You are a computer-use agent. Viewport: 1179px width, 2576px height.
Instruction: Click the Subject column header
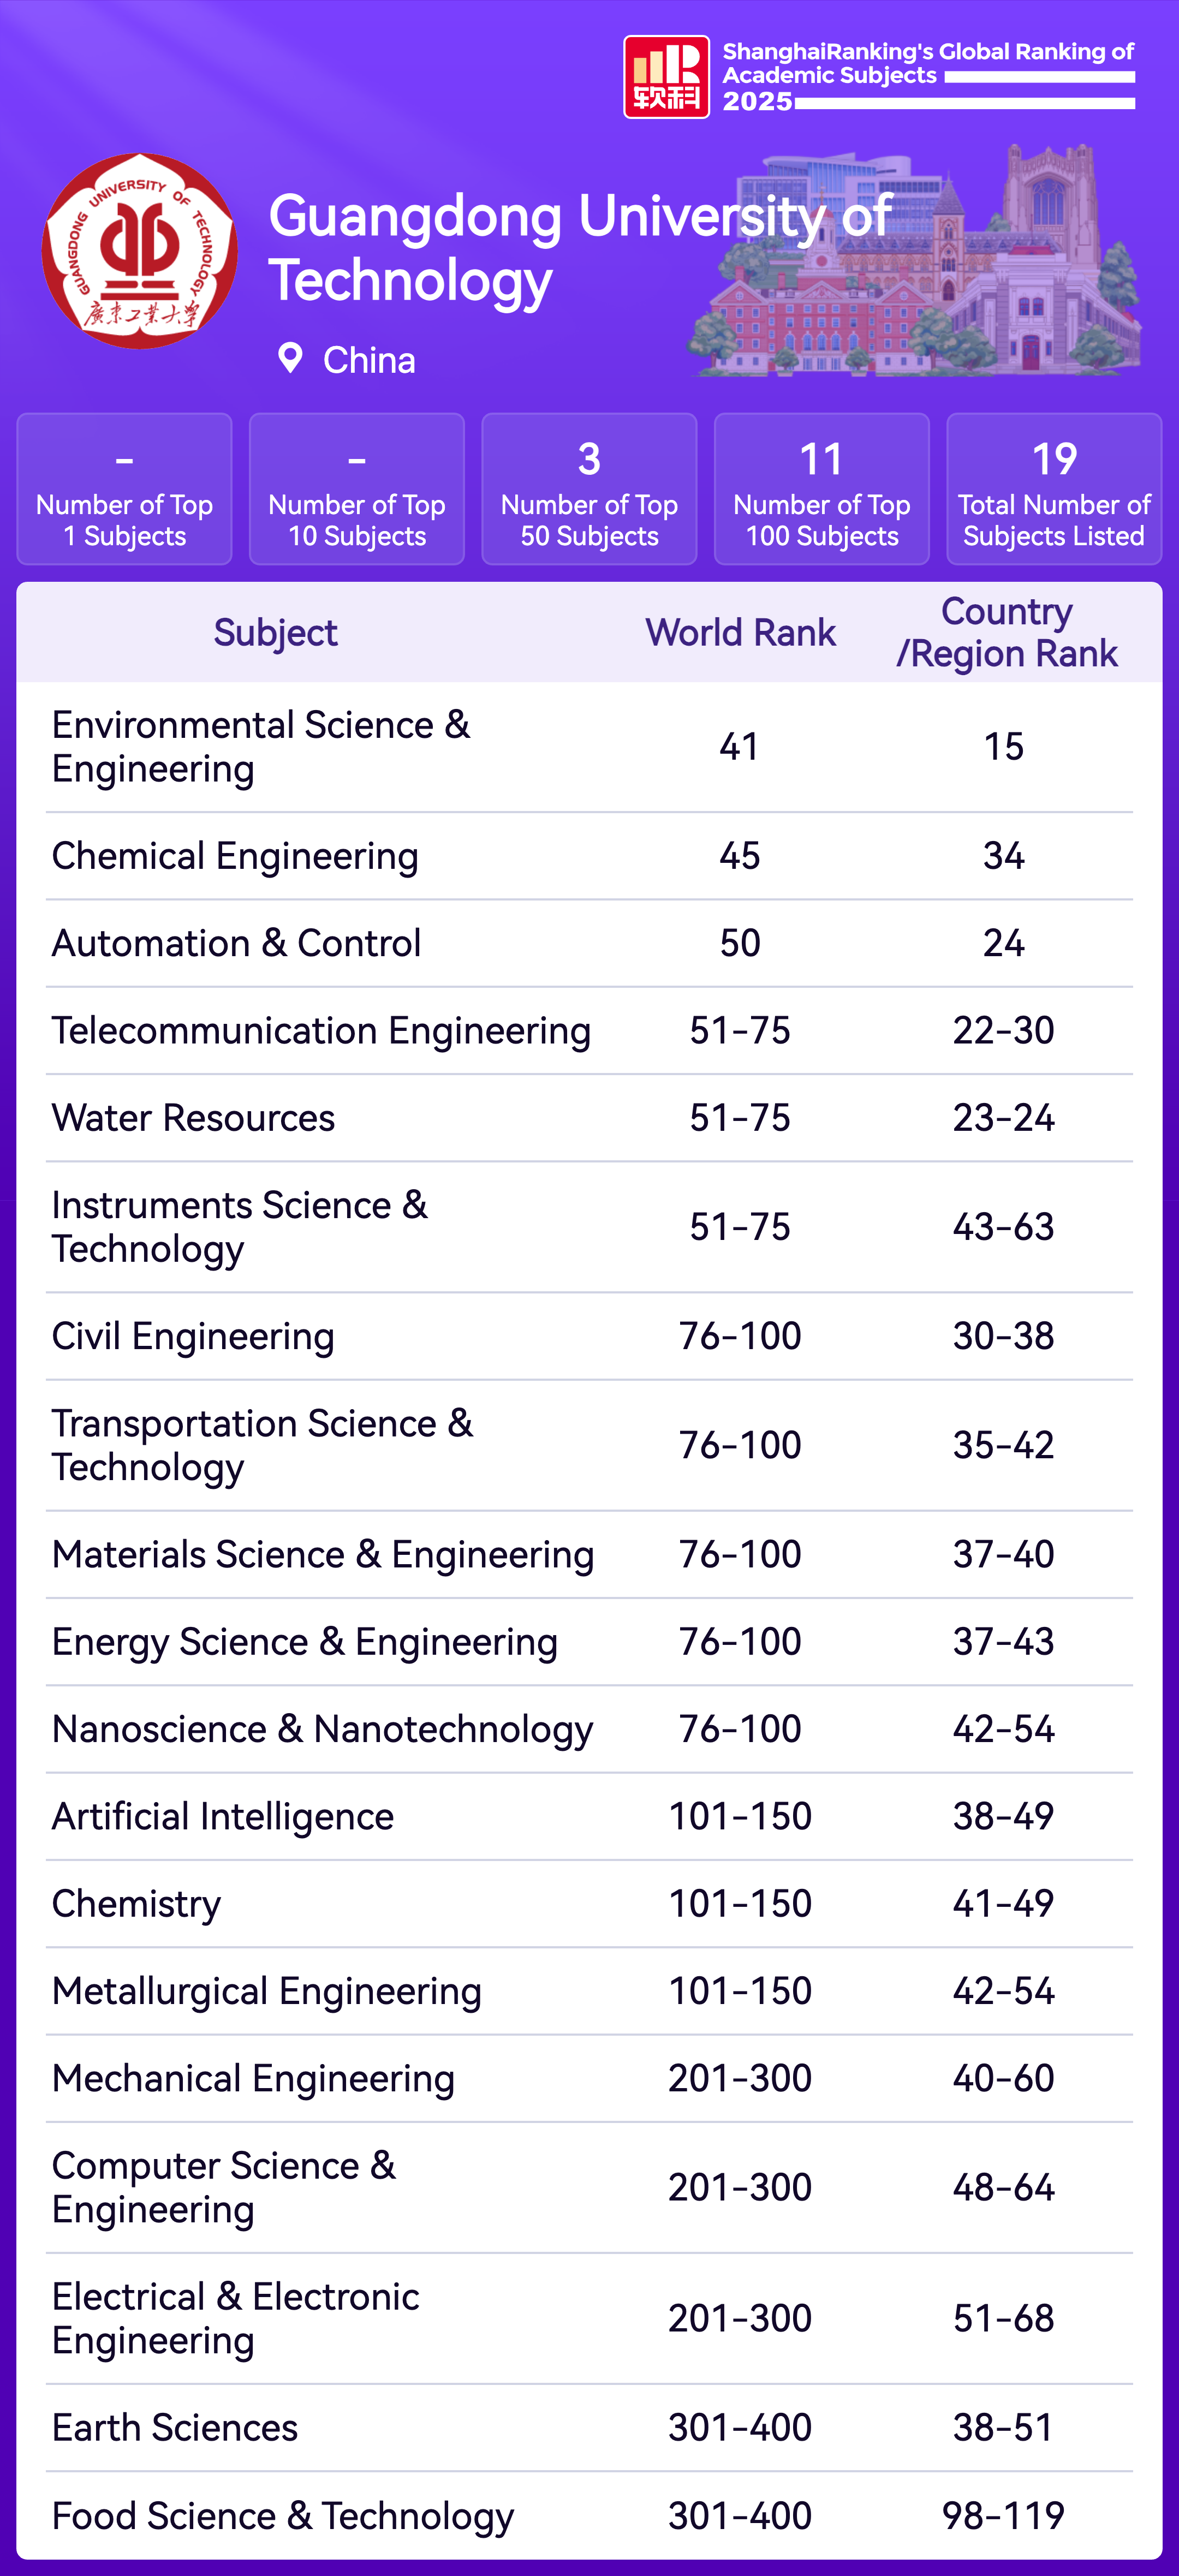(x=275, y=633)
